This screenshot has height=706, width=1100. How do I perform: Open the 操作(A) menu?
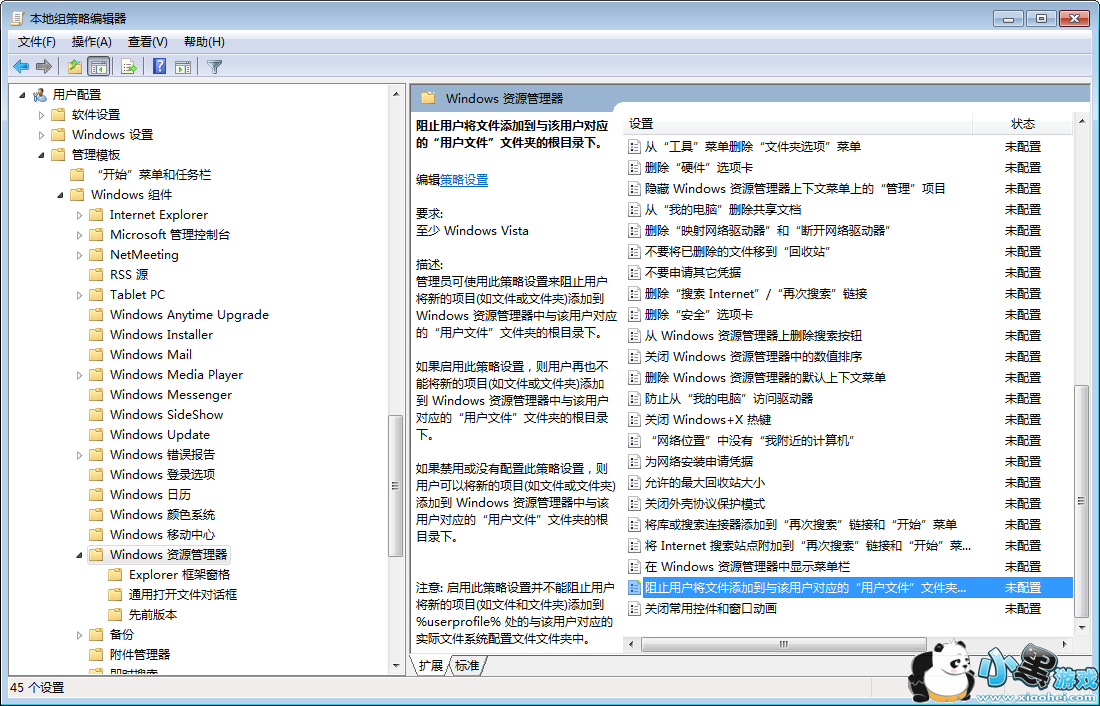click(91, 41)
